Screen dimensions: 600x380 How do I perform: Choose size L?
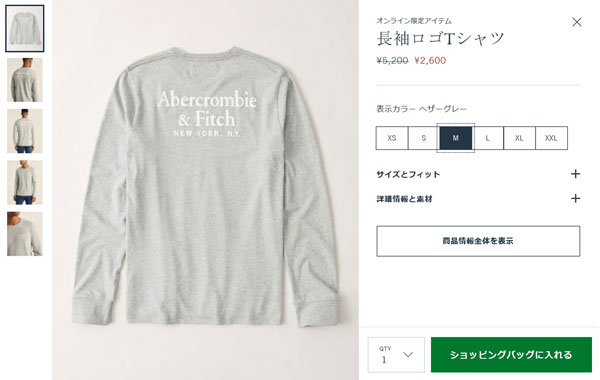pyautogui.click(x=488, y=138)
